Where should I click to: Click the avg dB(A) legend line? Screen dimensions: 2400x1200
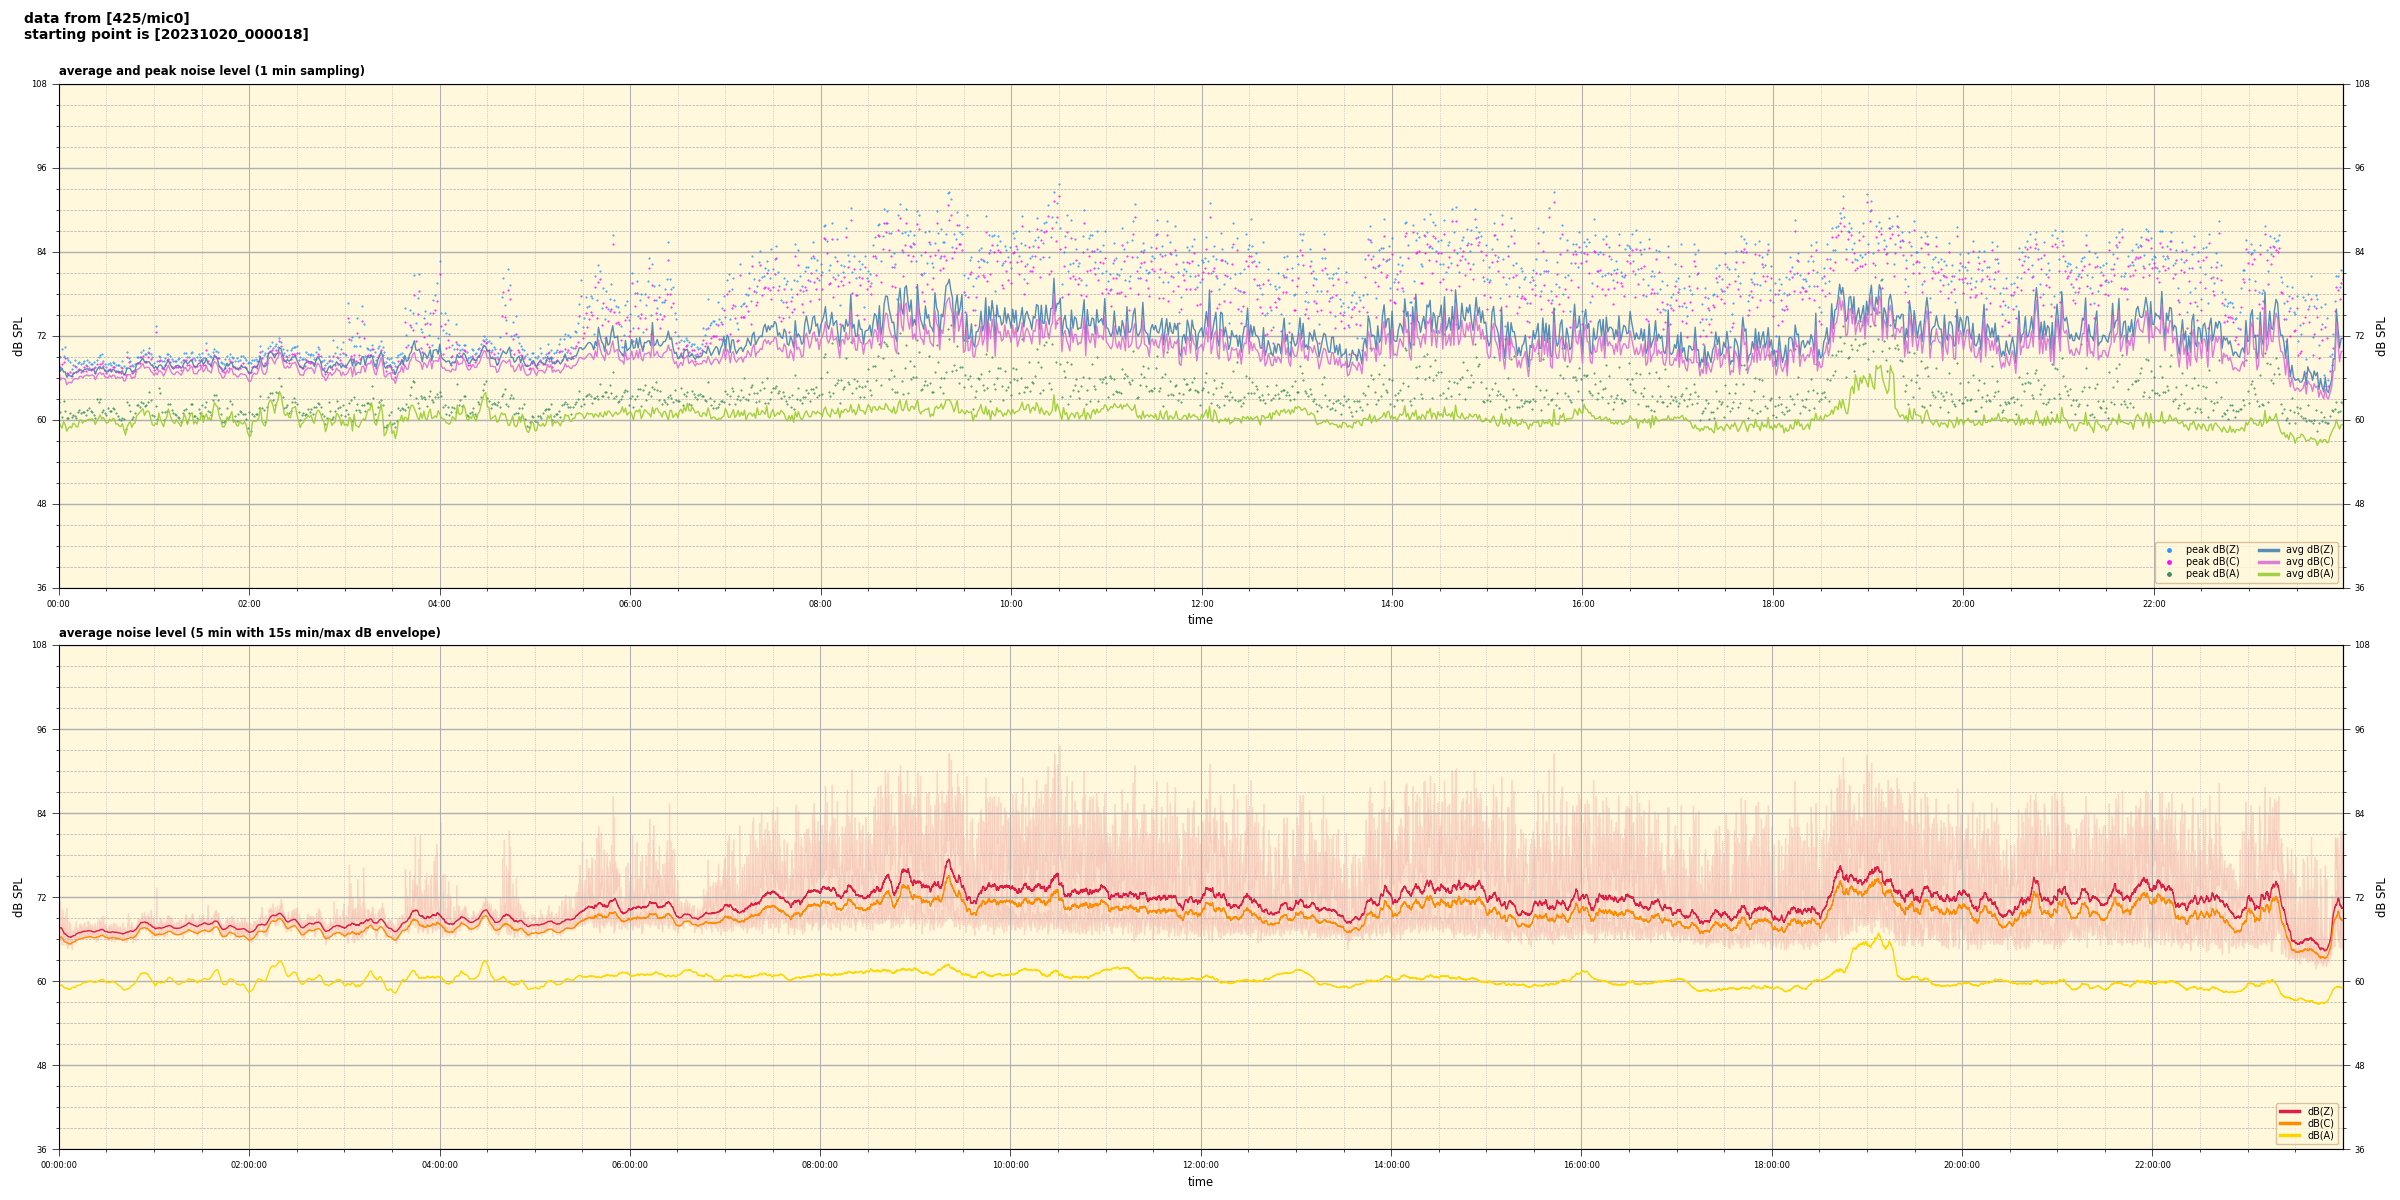pyautogui.click(x=2268, y=574)
